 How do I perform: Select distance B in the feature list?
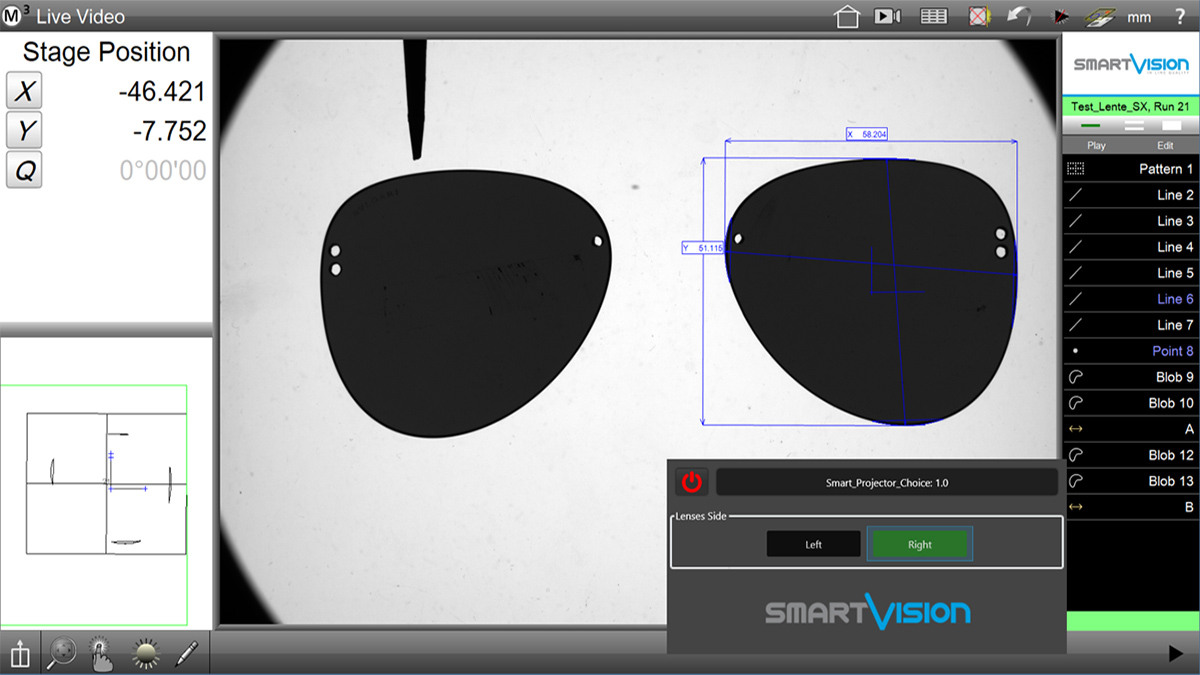tap(1131, 507)
